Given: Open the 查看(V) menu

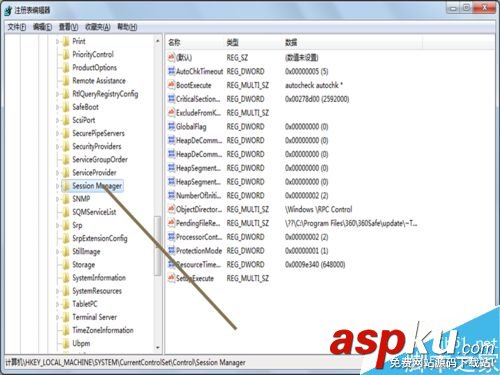Looking at the screenshot, I should [x=68, y=27].
